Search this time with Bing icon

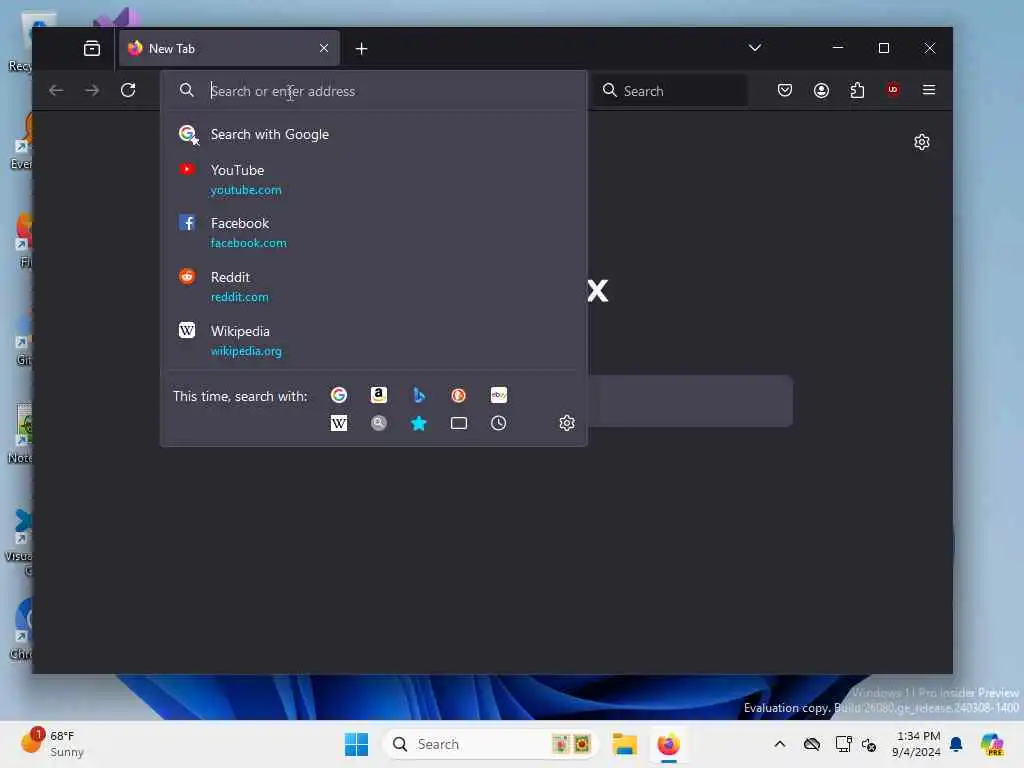pos(419,395)
